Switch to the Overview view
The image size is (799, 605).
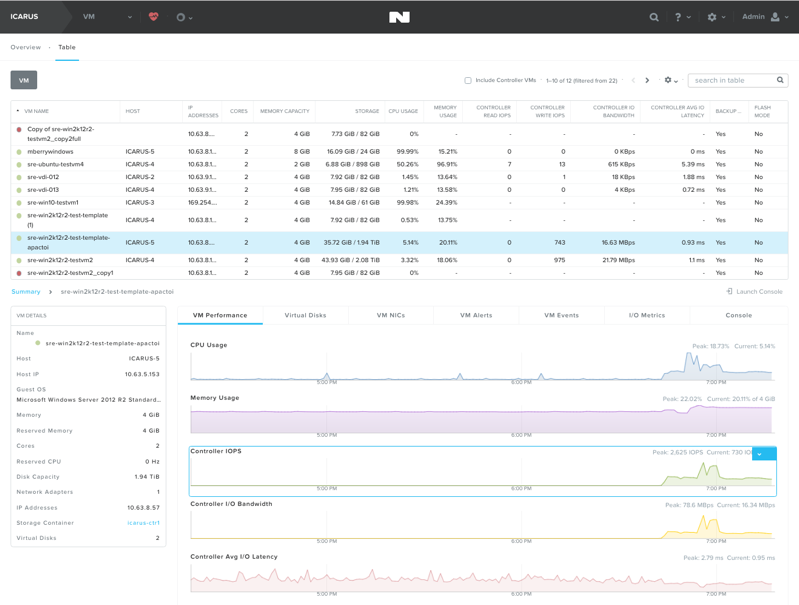point(25,47)
